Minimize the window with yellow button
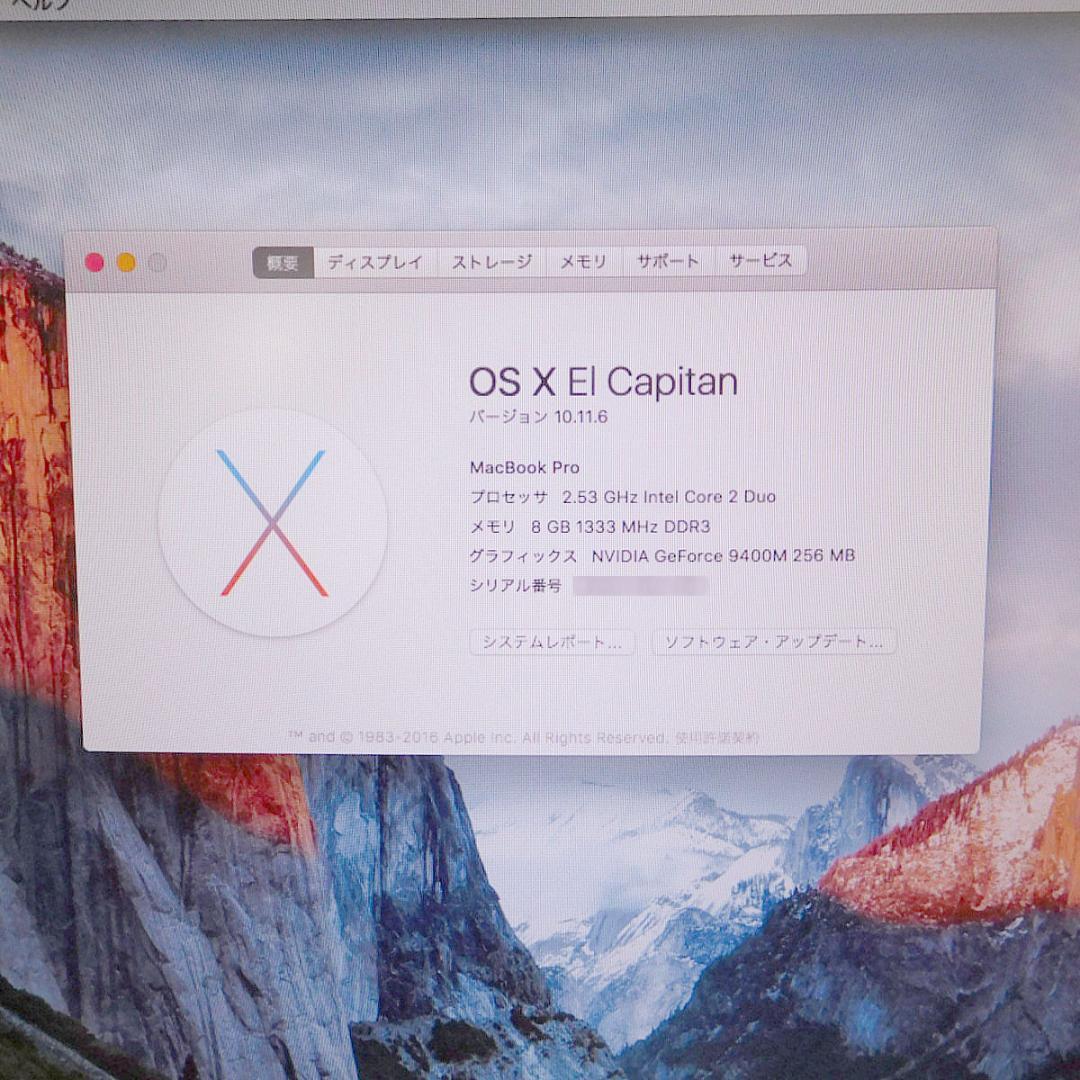This screenshot has height=1080, width=1080. click(x=126, y=262)
